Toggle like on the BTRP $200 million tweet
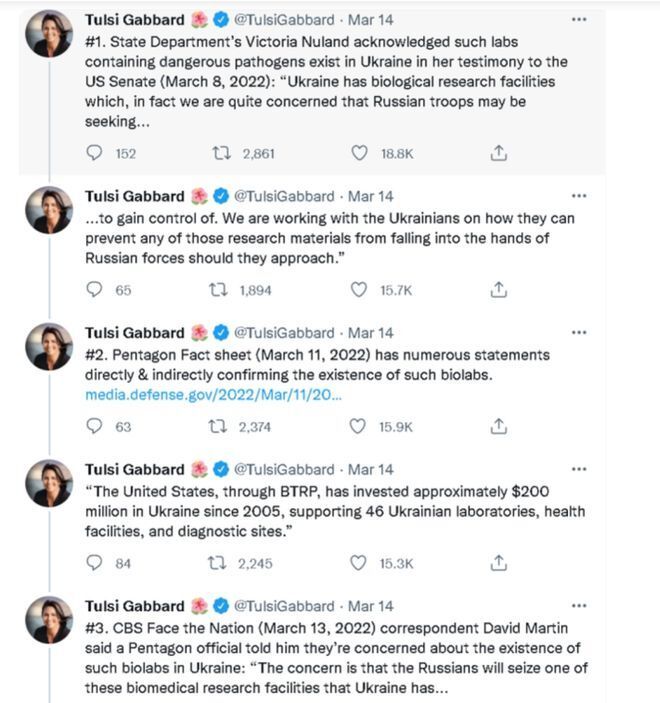The image size is (660, 703). tap(359, 563)
